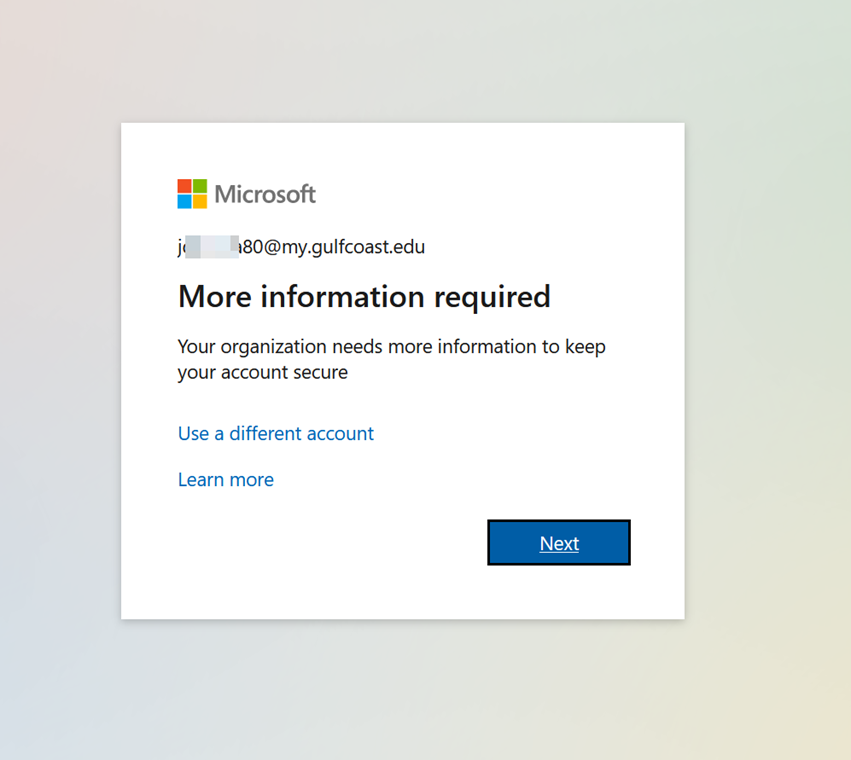Click empty white space left of Next
The width and height of the screenshot is (851, 760).
click(330, 543)
